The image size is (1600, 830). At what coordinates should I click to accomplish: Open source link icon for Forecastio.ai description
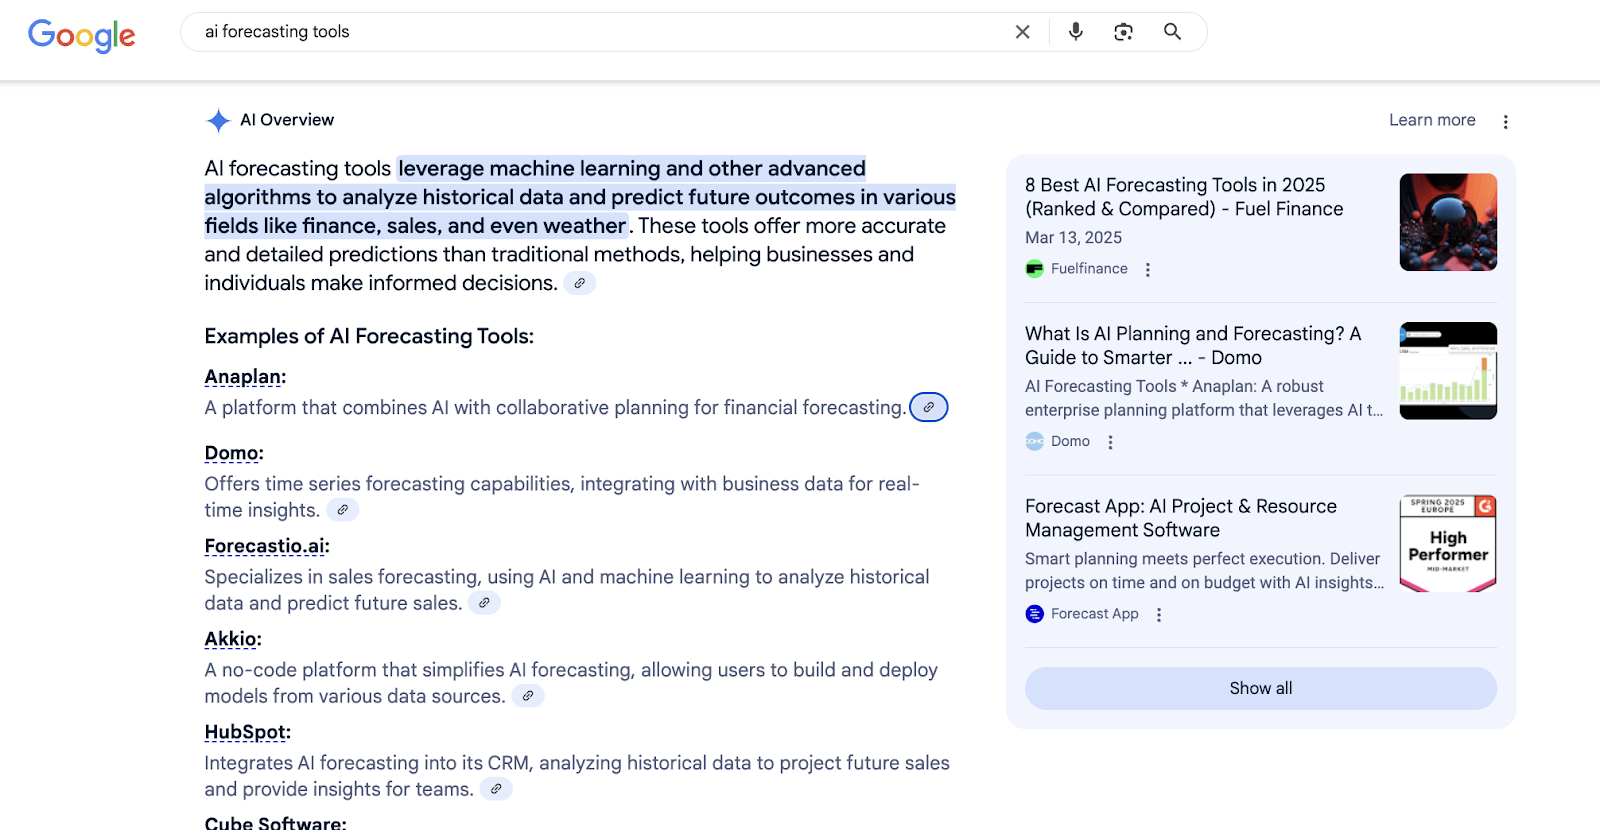click(x=484, y=603)
